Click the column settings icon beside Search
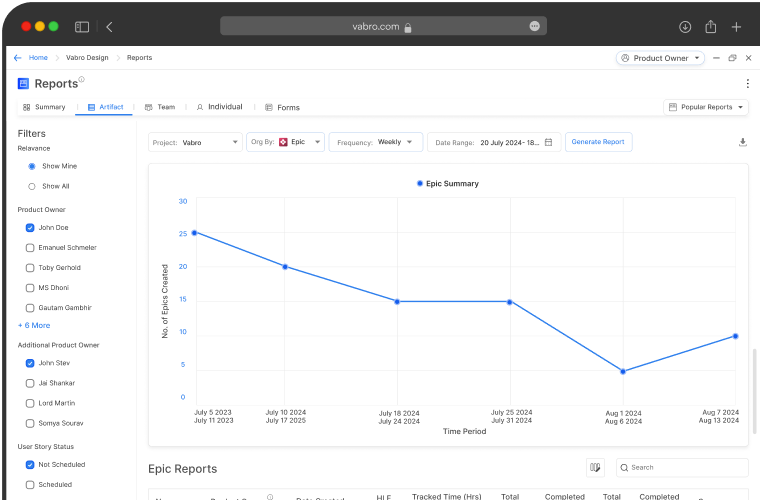760x500 pixels. (x=595, y=467)
